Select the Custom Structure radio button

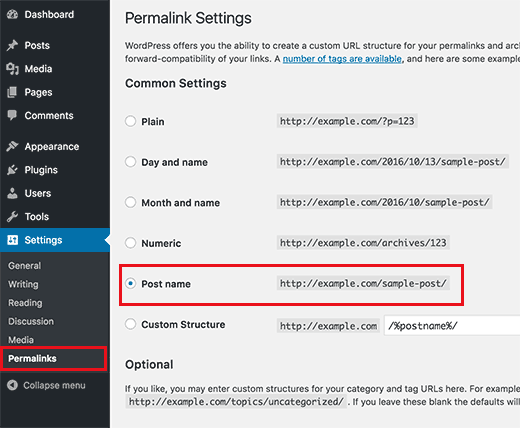tap(130, 324)
